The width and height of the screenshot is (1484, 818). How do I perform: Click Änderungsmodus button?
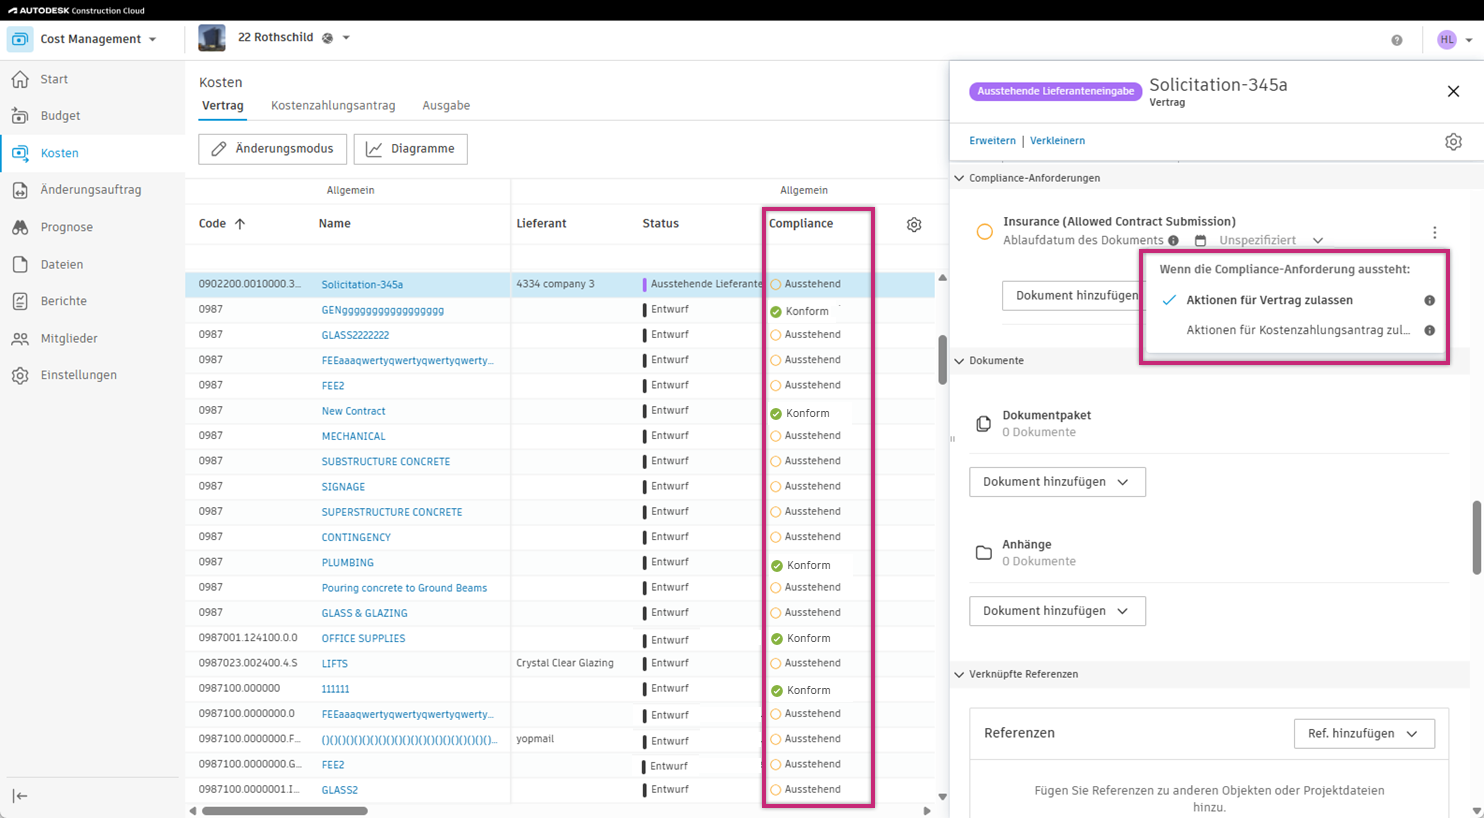click(273, 149)
